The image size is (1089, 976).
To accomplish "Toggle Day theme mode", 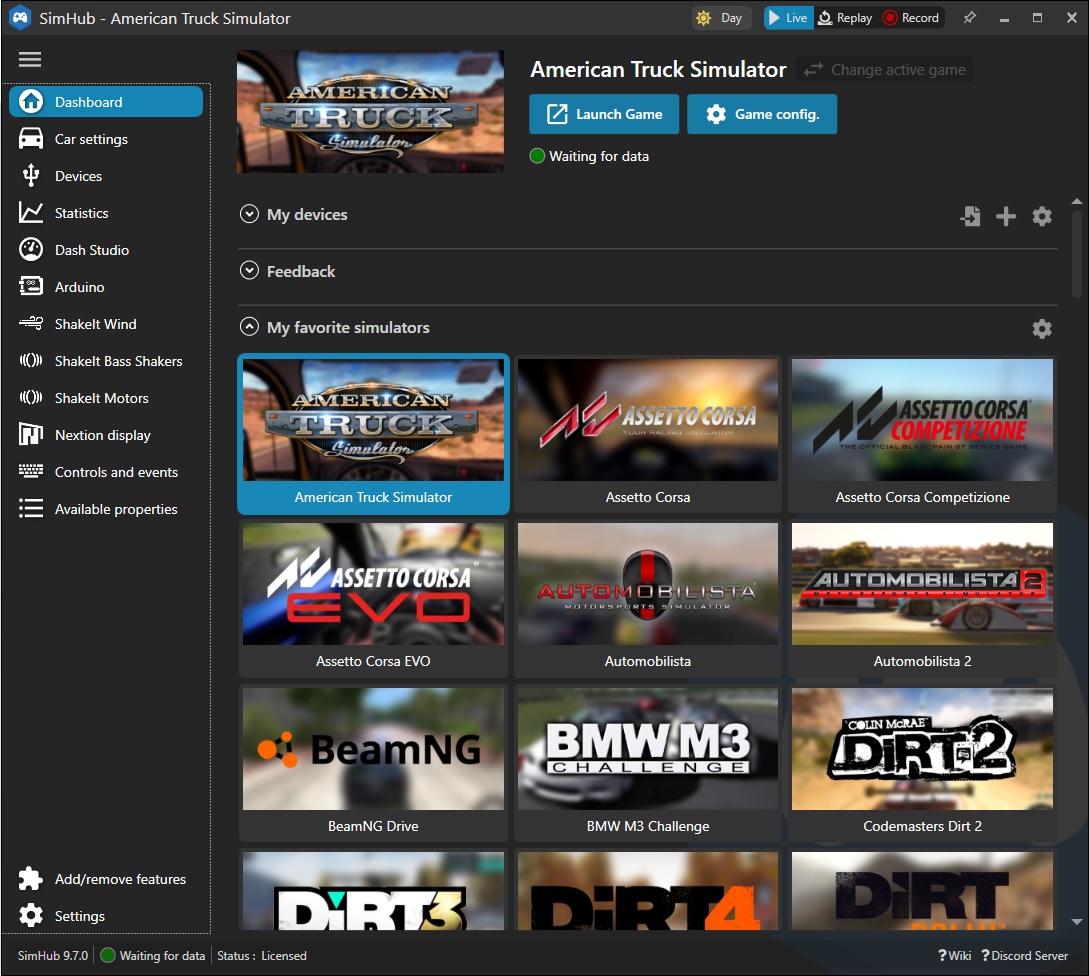I will click(x=720, y=18).
